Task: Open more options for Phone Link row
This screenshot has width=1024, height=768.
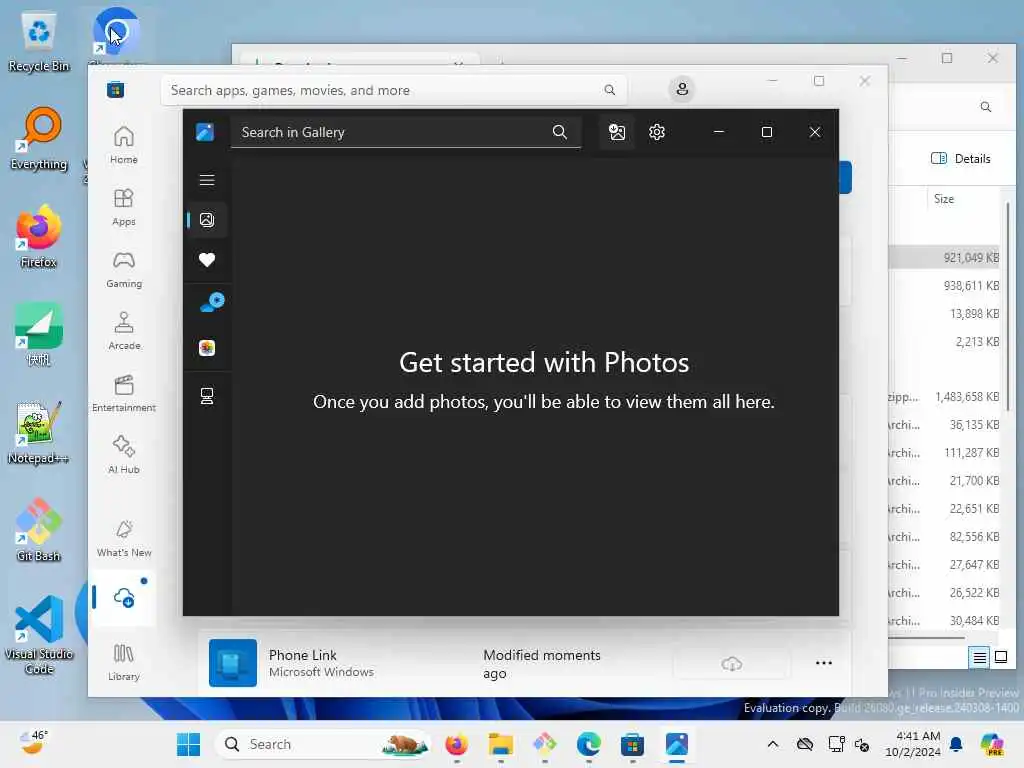Action: pos(824,664)
